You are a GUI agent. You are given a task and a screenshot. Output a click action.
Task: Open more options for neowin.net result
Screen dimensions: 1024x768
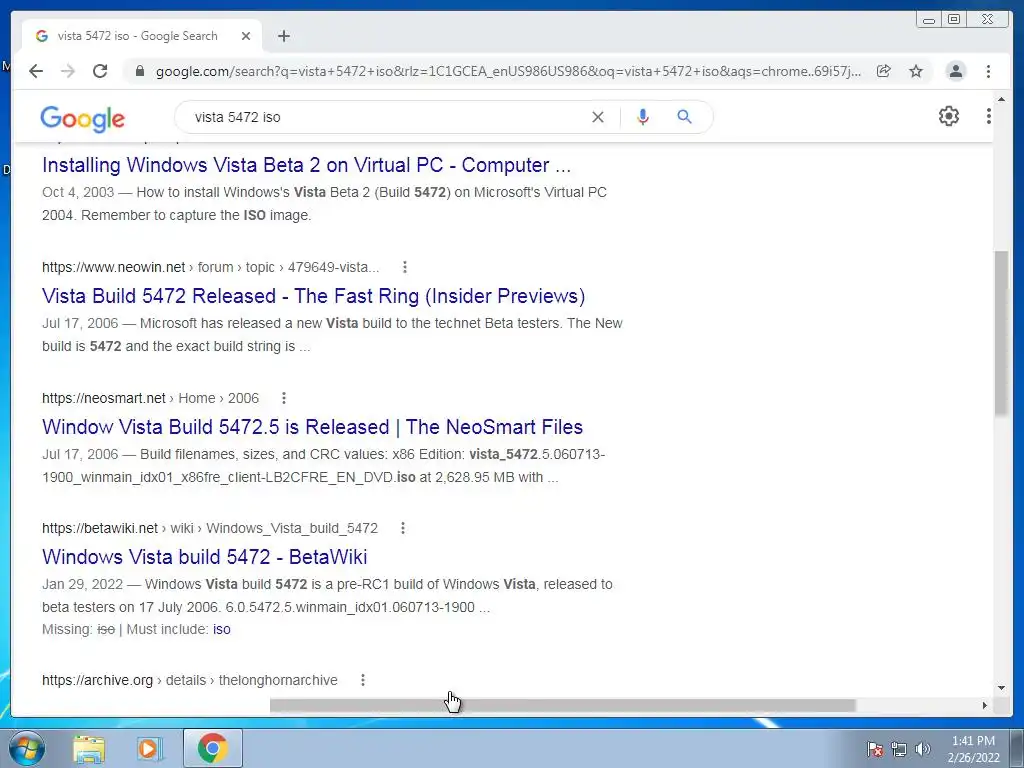[405, 267]
